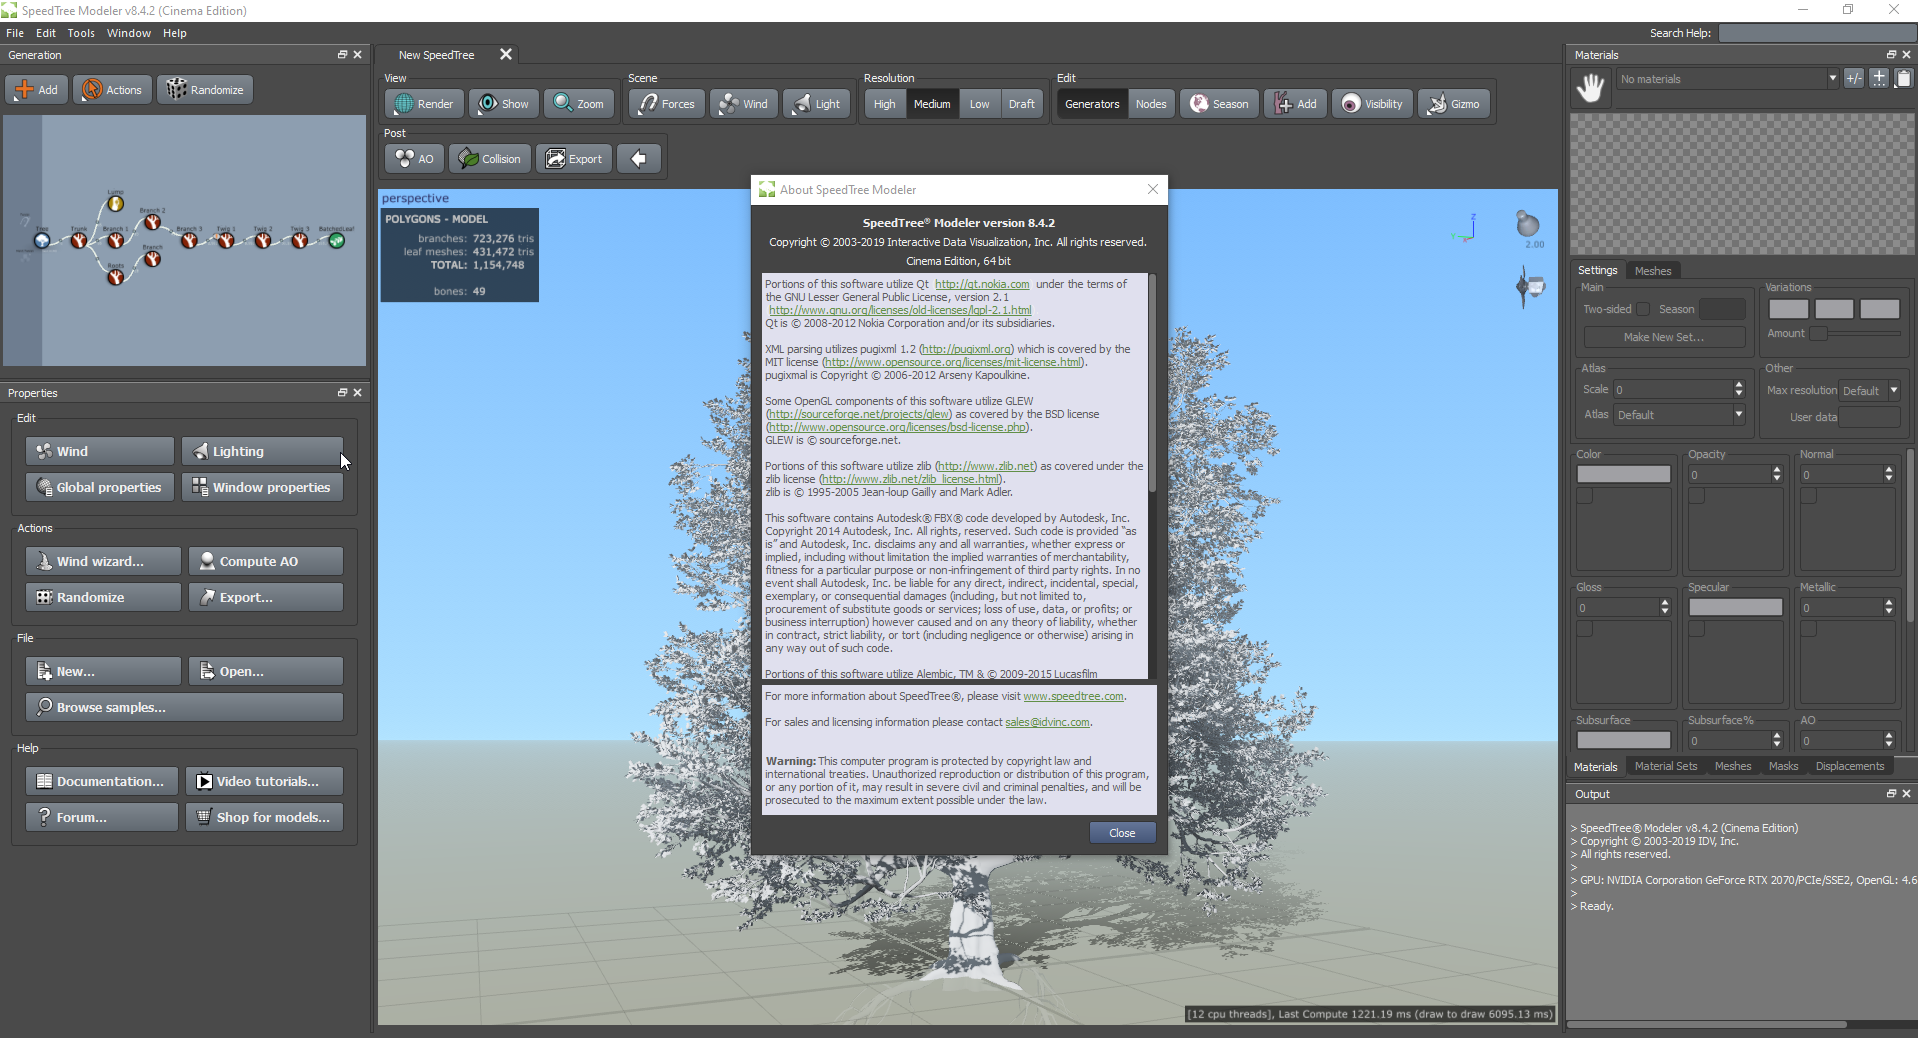Click the Normal value stepper
Image resolution: width=1918 pixels, height=1038 pixels.
(1889, 475)
